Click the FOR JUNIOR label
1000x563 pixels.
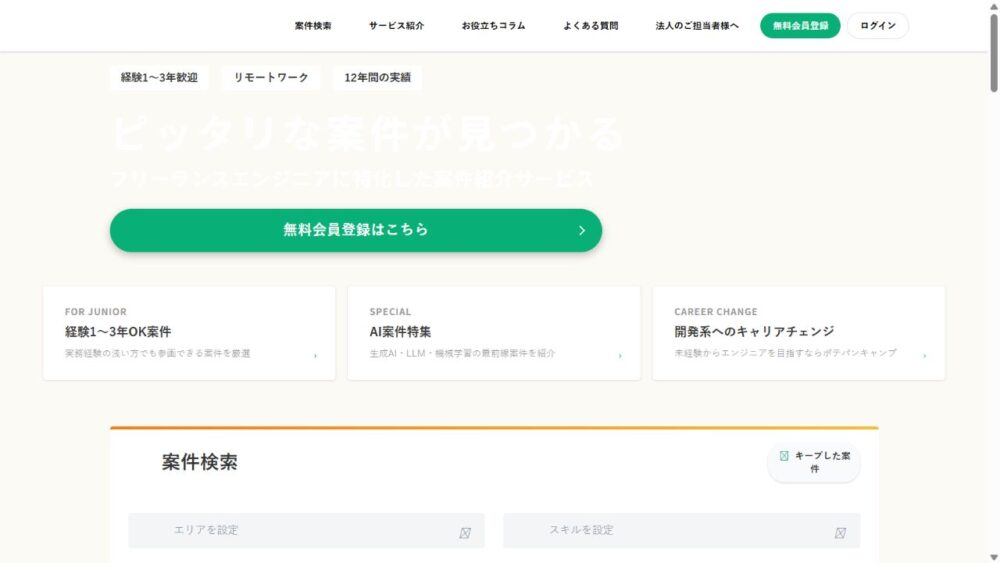(x=96, y=312)
